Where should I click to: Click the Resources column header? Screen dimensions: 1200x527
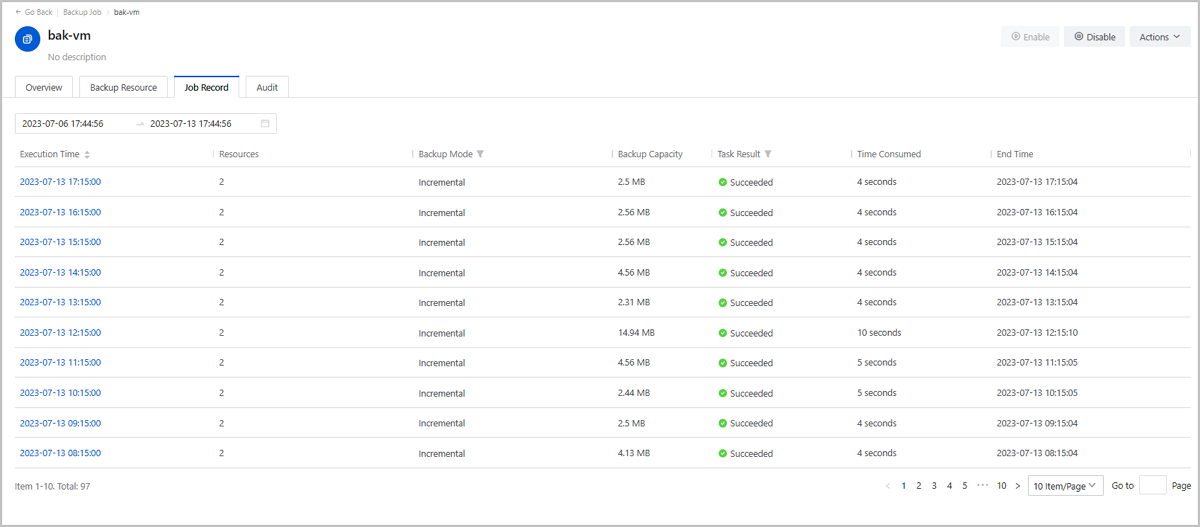tap(239, 154)
